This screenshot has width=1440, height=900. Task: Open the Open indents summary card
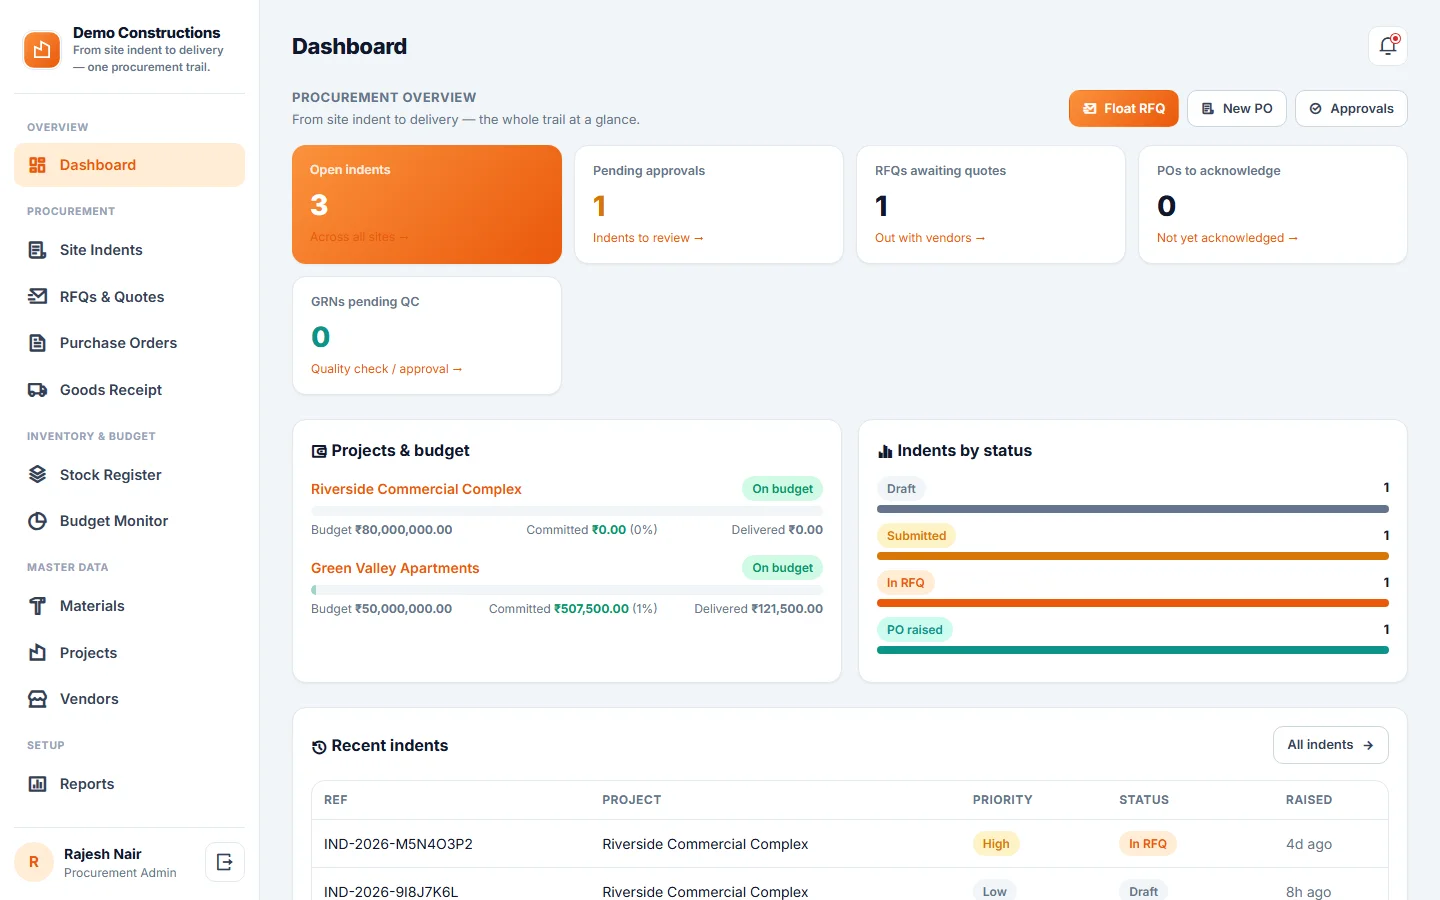tap(427, 204)
